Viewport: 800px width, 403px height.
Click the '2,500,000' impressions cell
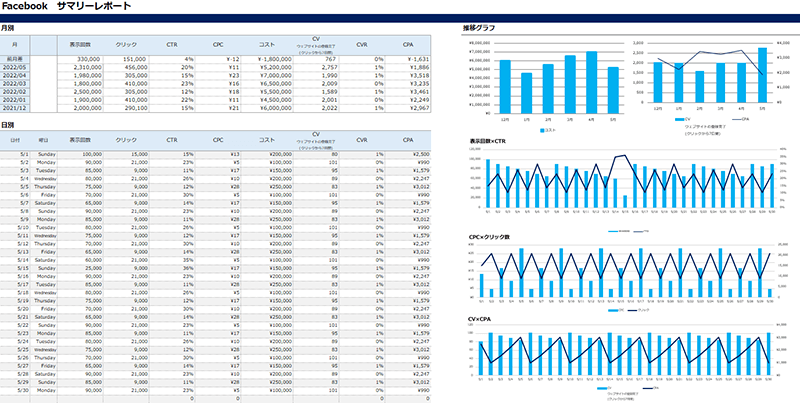80,92
